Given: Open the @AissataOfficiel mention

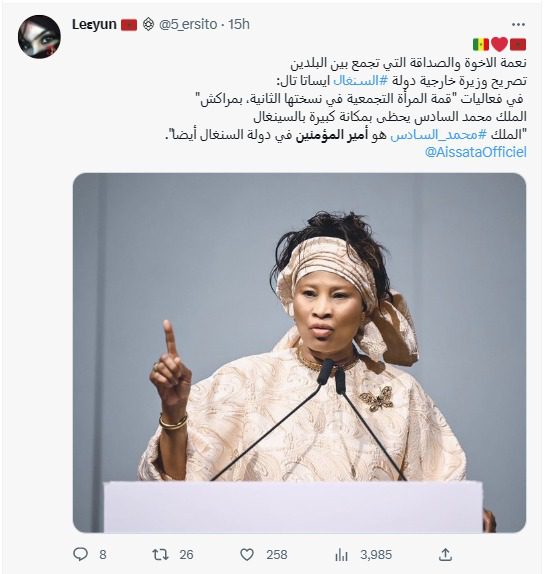Looking at the screenshot, I should click(476, 152).
